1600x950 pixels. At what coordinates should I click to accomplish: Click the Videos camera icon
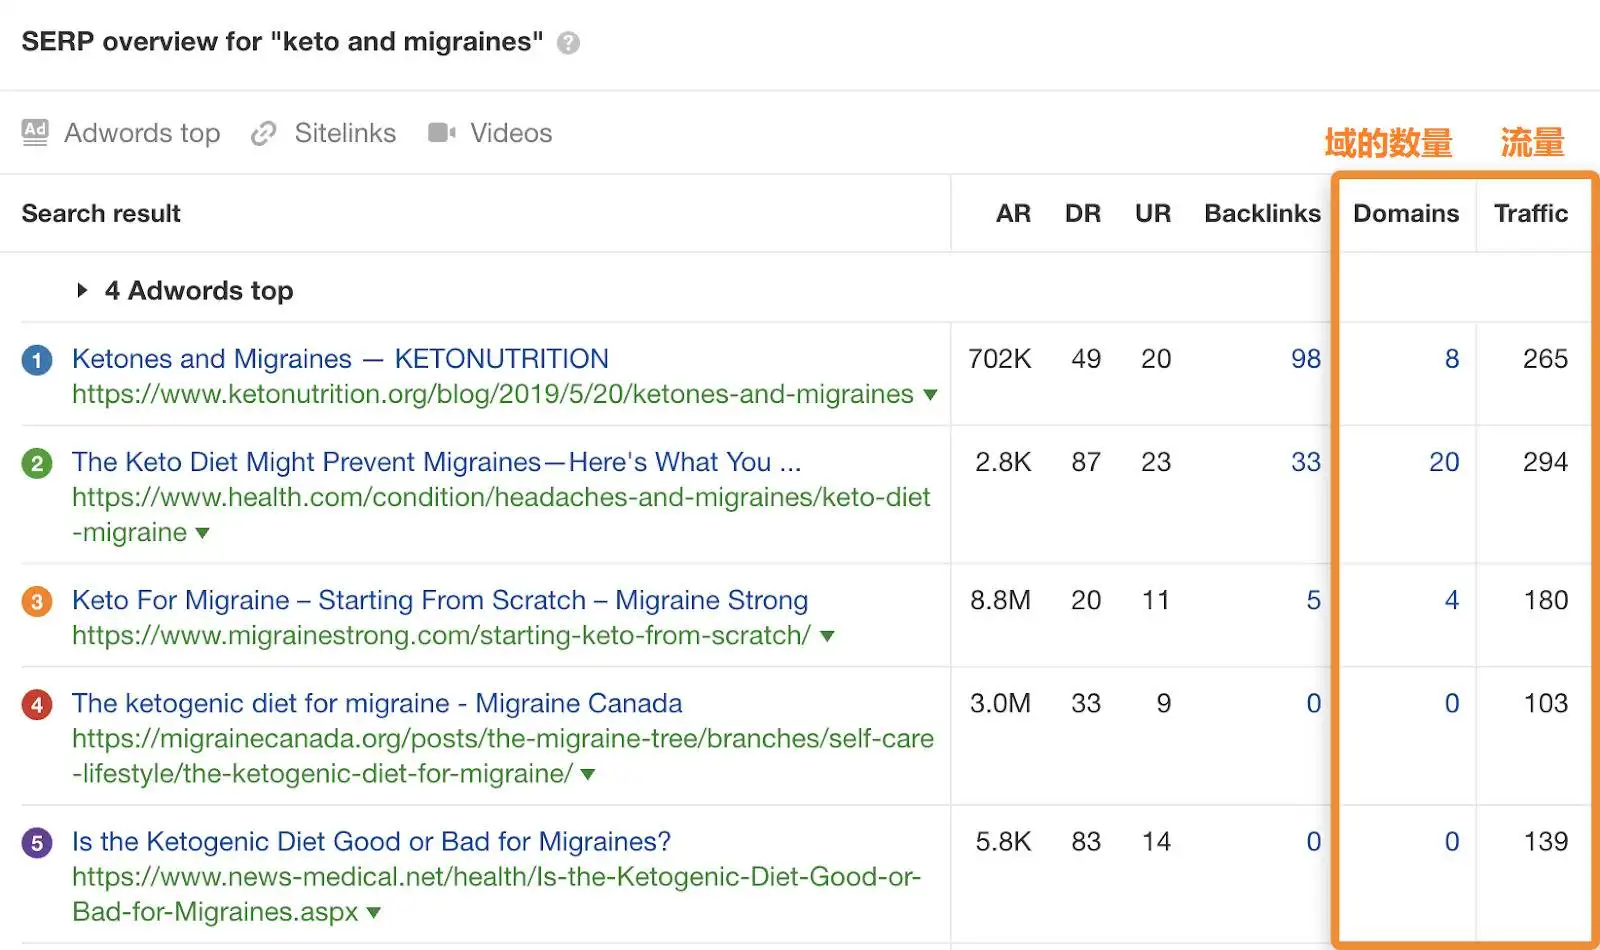[441, 133]
